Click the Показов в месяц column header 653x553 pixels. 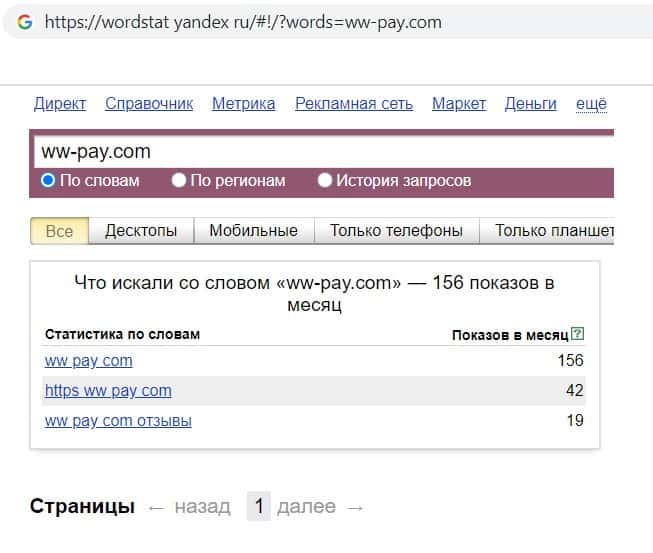510,335
